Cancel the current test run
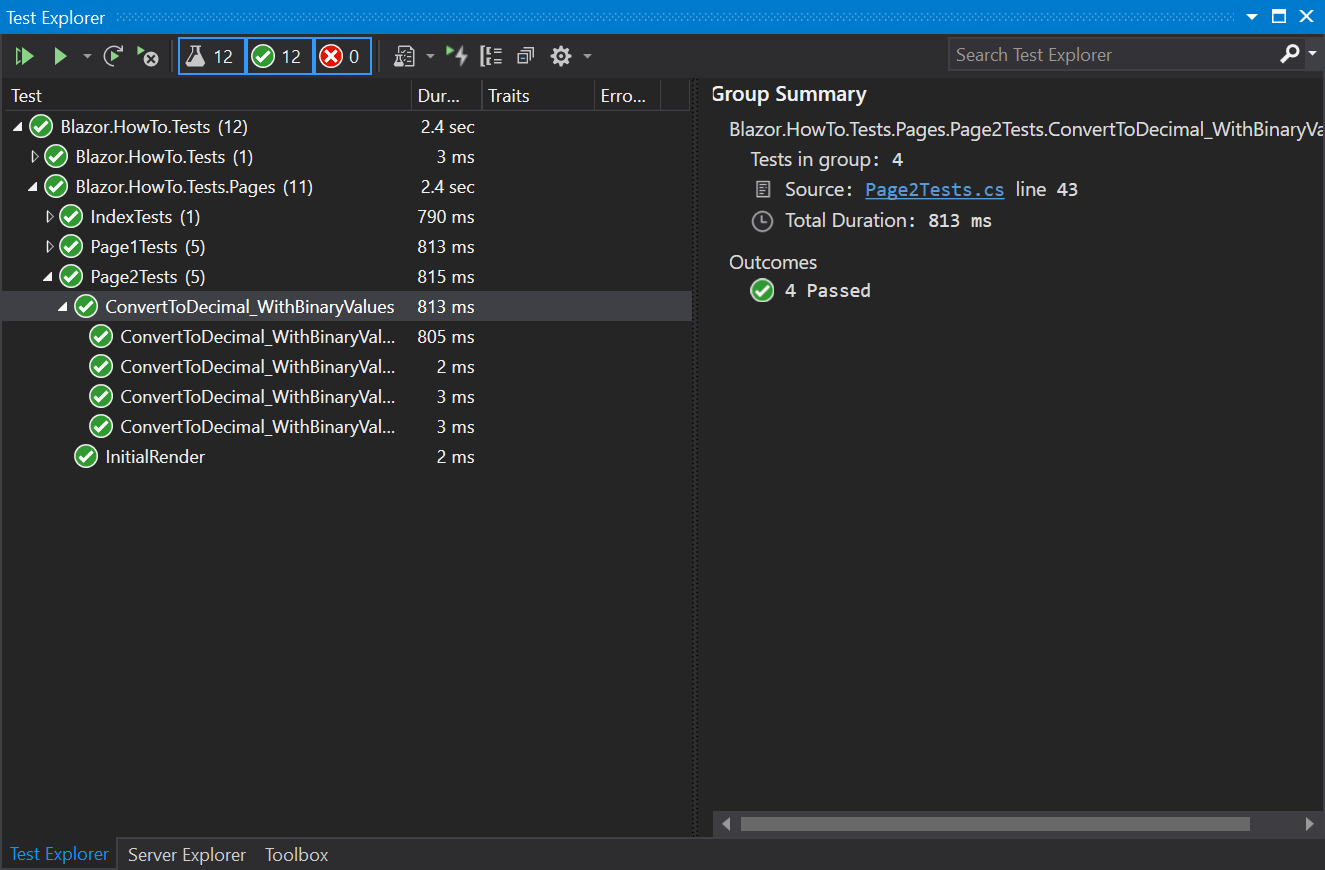 point(148,57)
